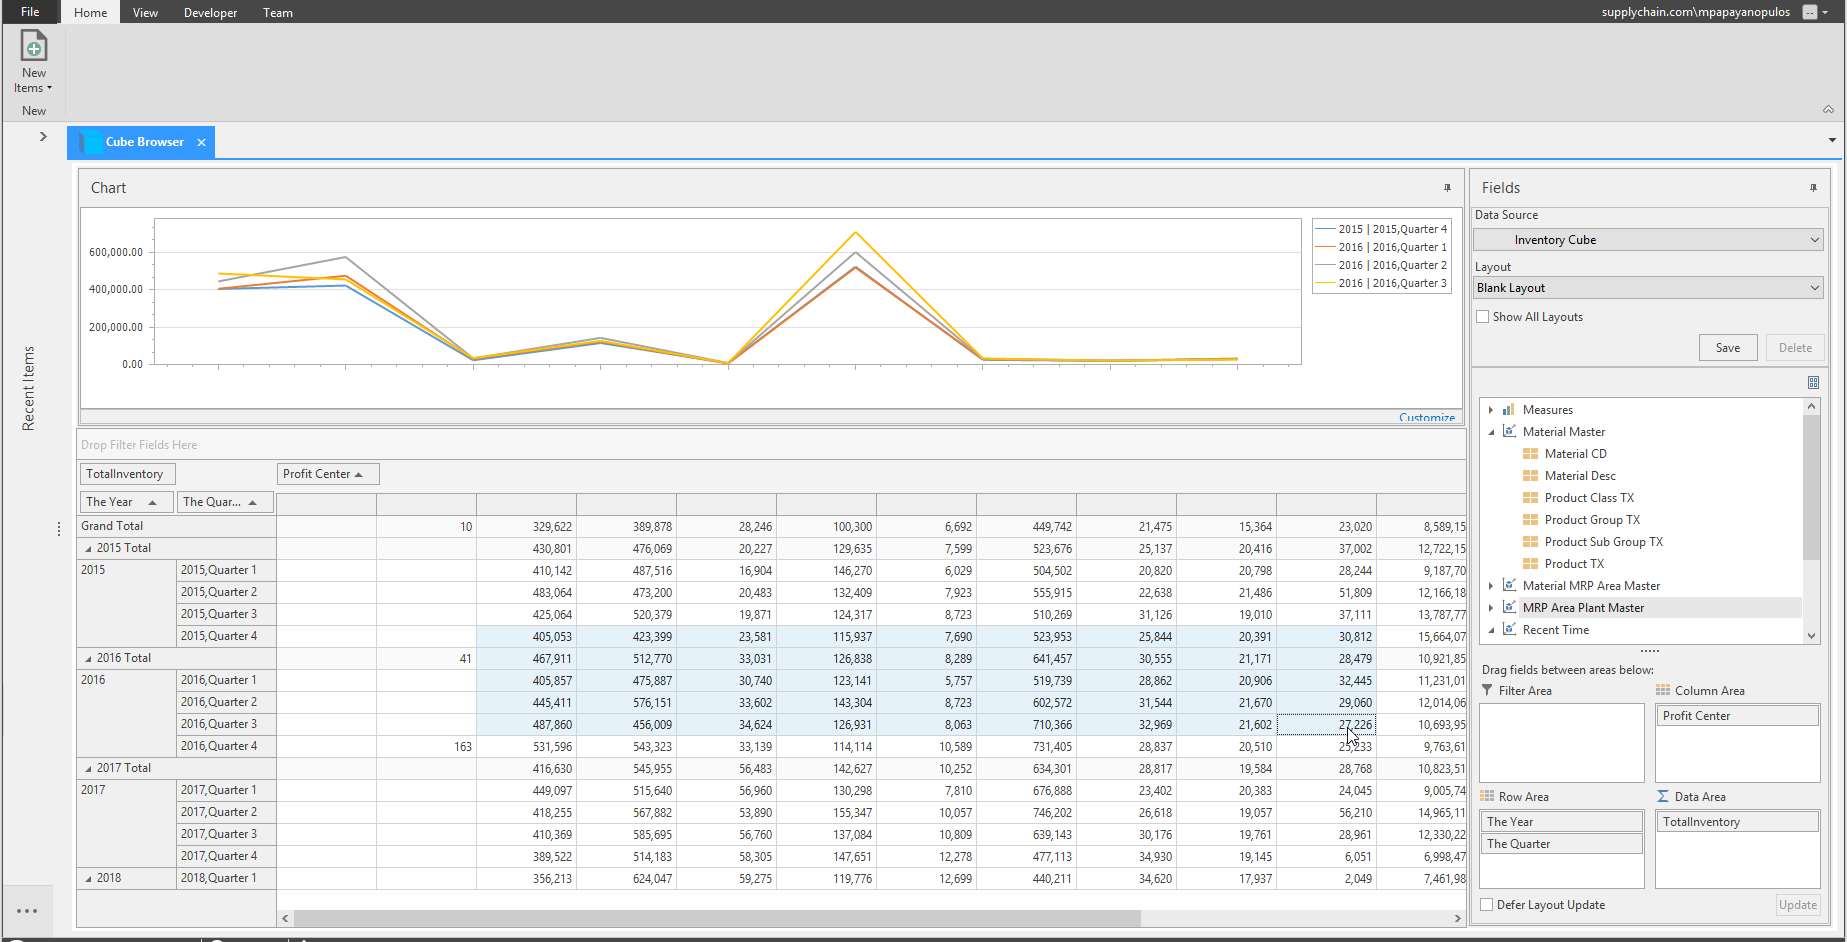
Task: Toggle the field list layout icon
Action: [x=1813, y=383]
